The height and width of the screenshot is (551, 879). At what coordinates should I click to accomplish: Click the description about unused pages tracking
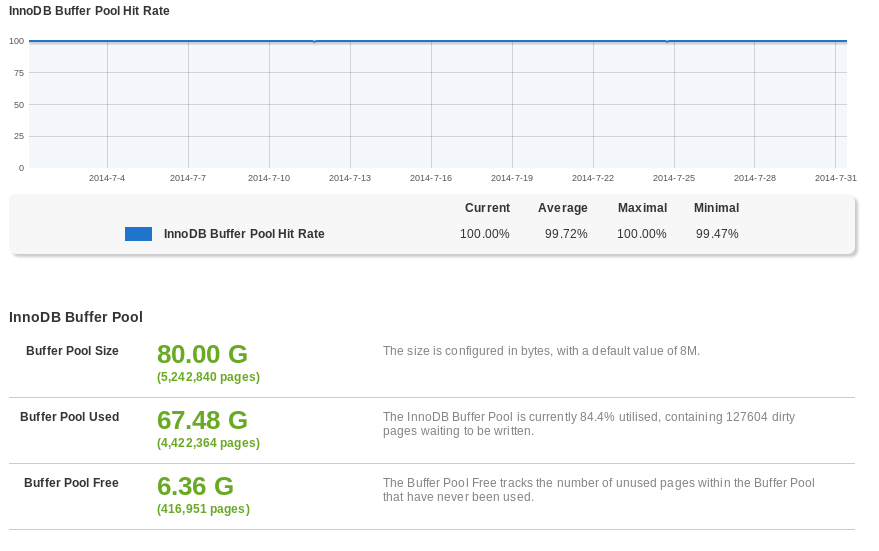(x=599, y=490)
